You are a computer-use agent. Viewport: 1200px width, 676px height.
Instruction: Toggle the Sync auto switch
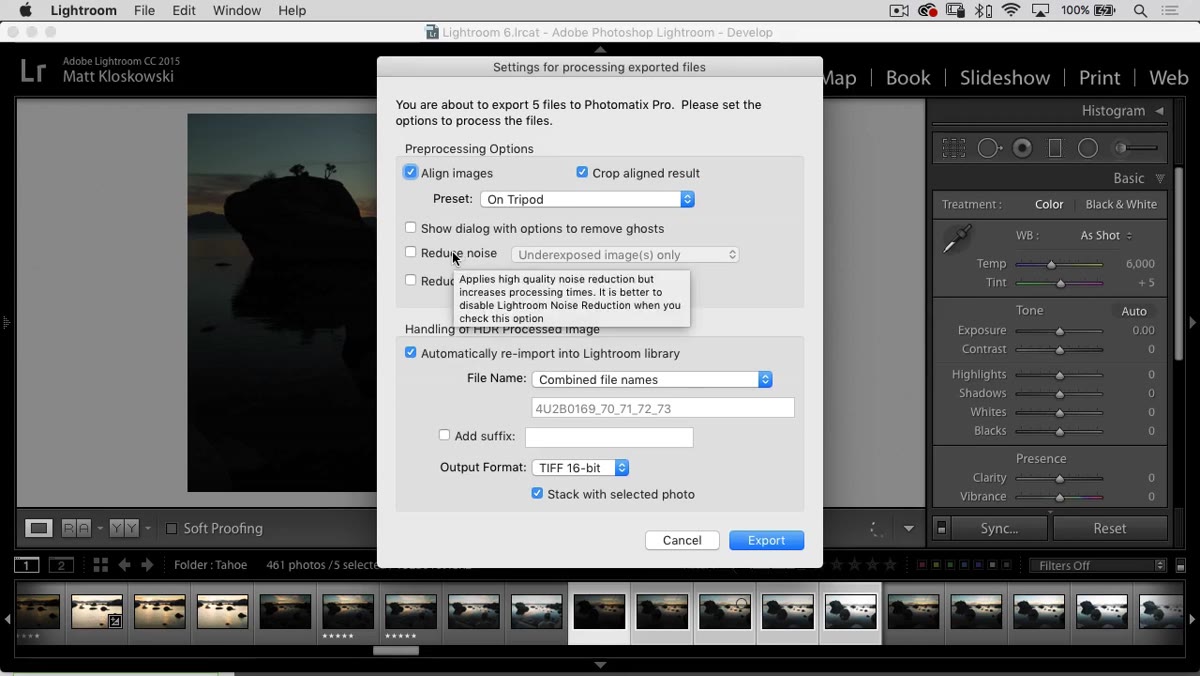click(x=941, y=528)
